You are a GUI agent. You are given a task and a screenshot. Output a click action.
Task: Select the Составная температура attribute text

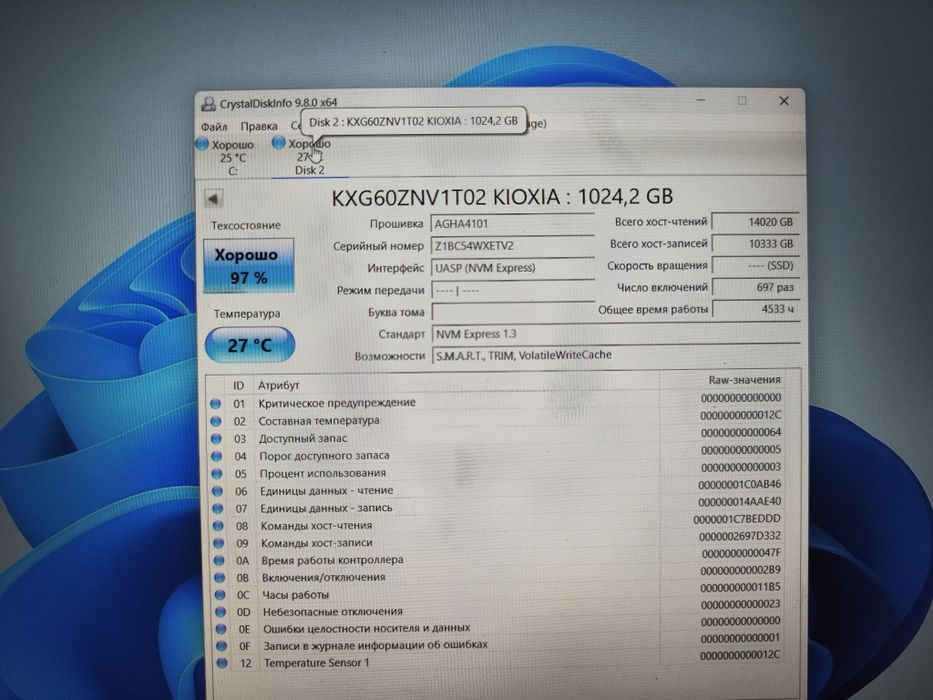[319, 421]
